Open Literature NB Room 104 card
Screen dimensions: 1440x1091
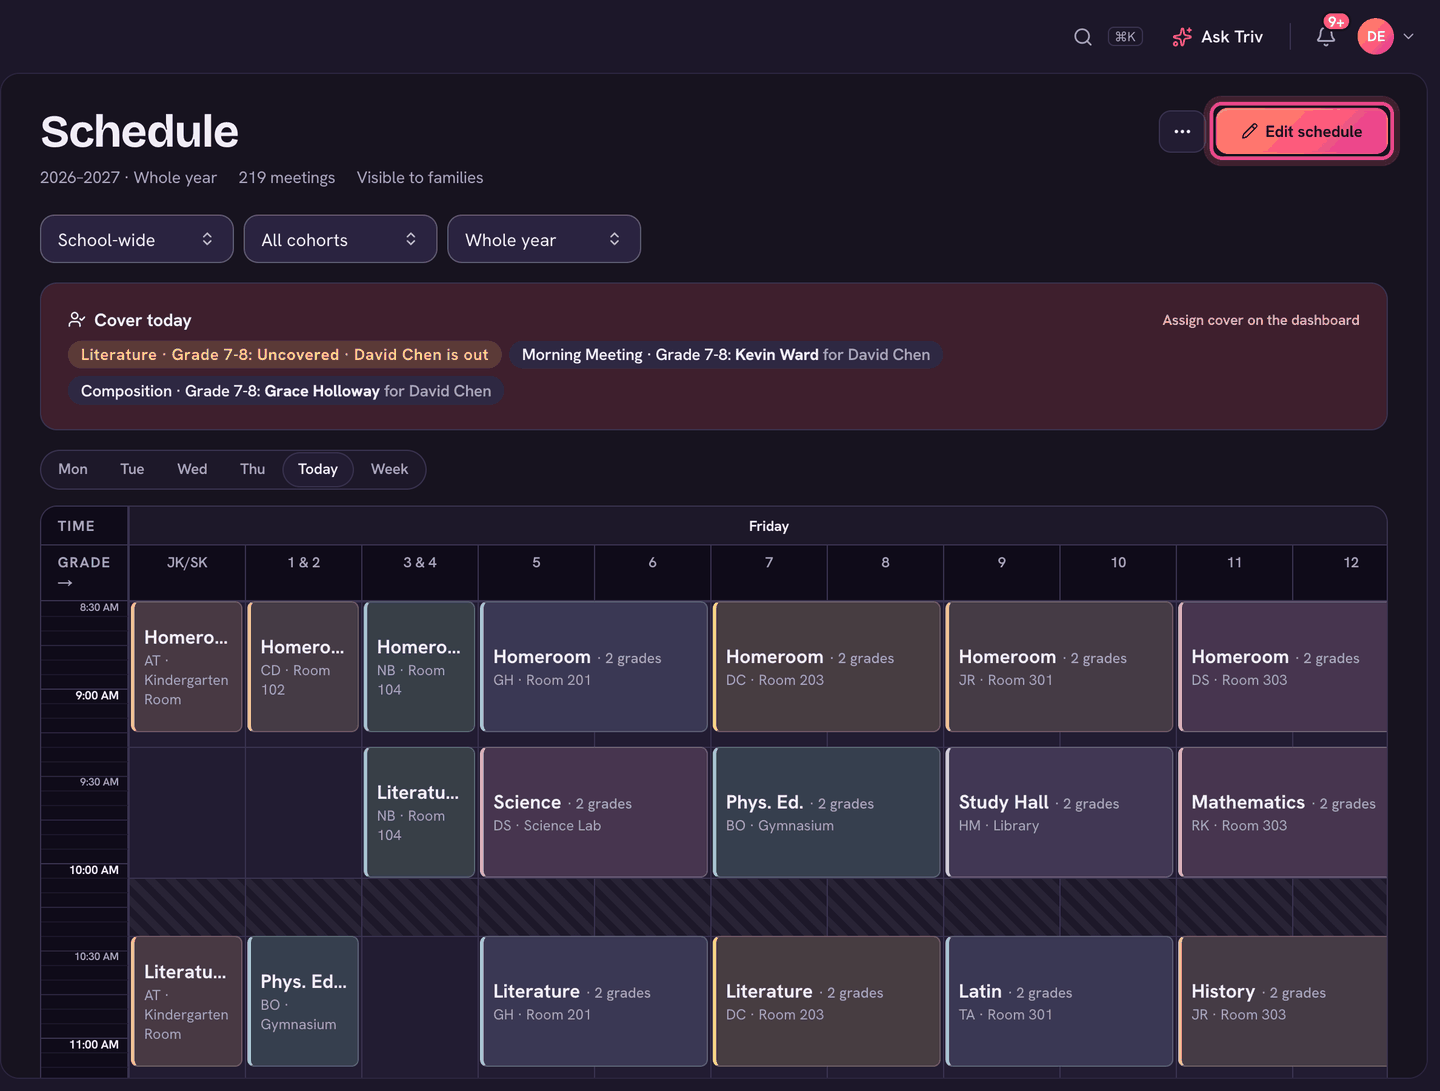(420, 812)
